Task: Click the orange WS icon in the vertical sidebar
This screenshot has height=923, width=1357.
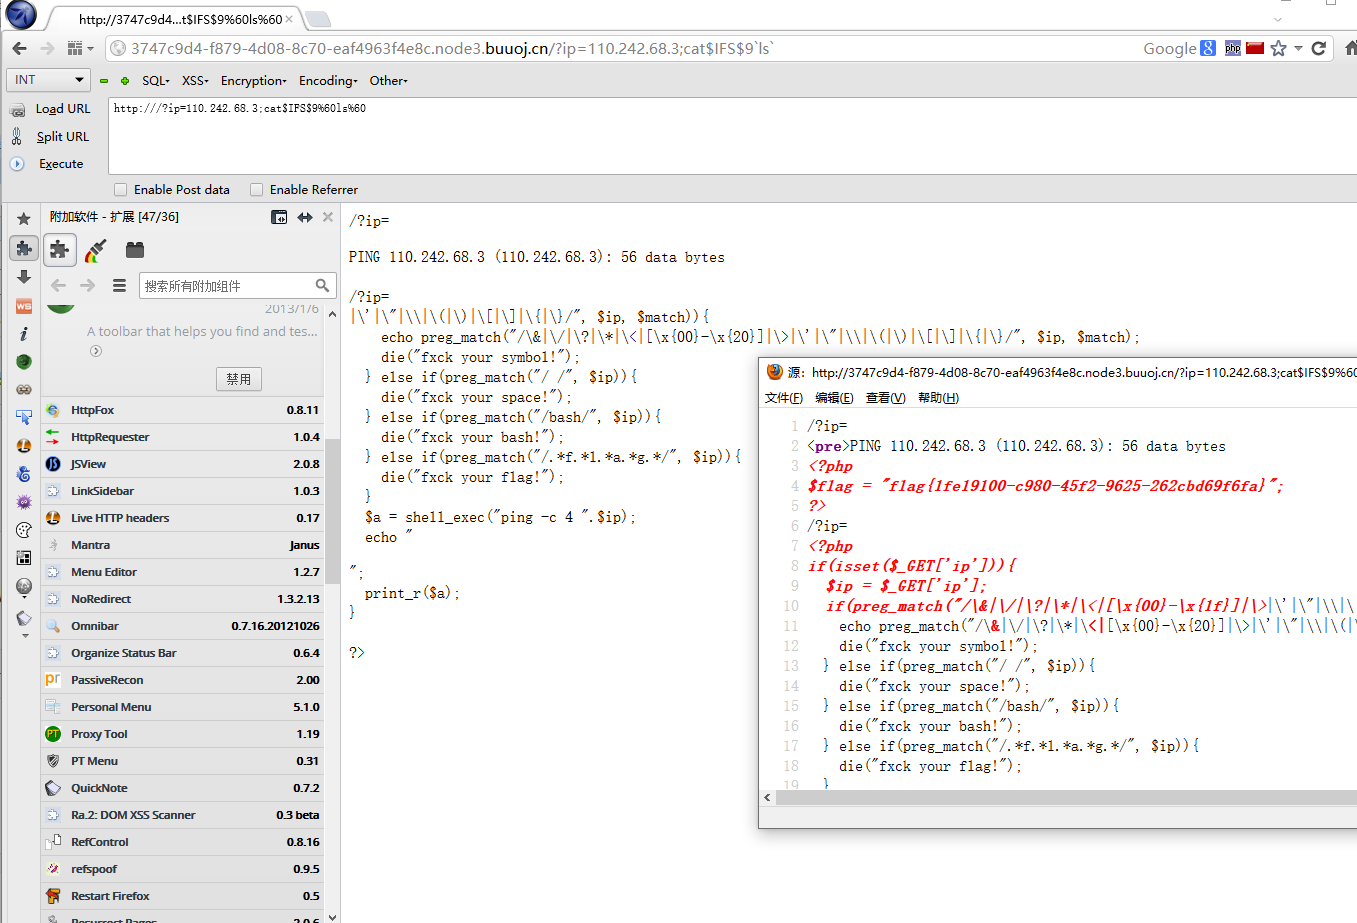Action: [24, 306]
